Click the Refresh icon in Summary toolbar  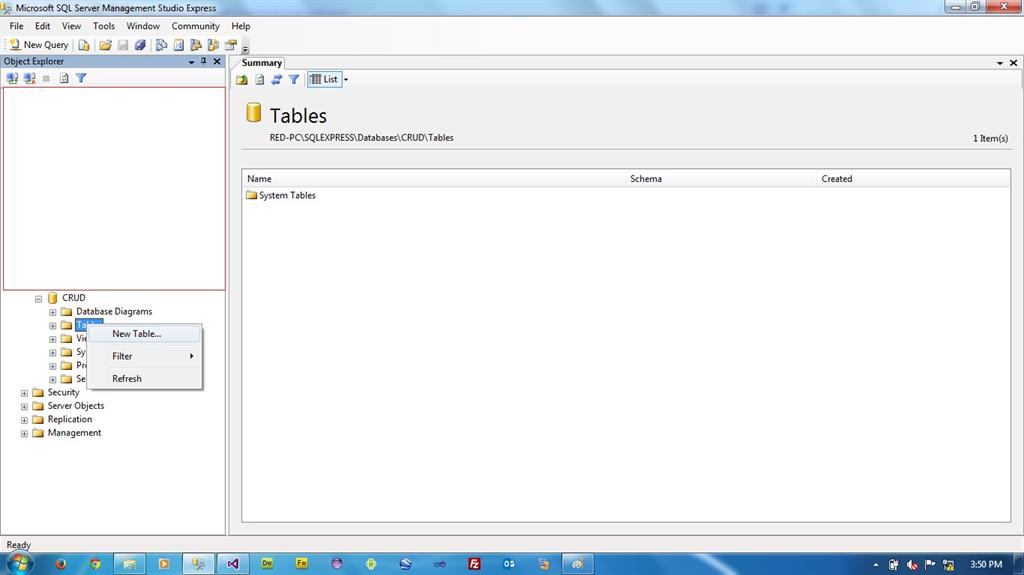tap(259, 79)
